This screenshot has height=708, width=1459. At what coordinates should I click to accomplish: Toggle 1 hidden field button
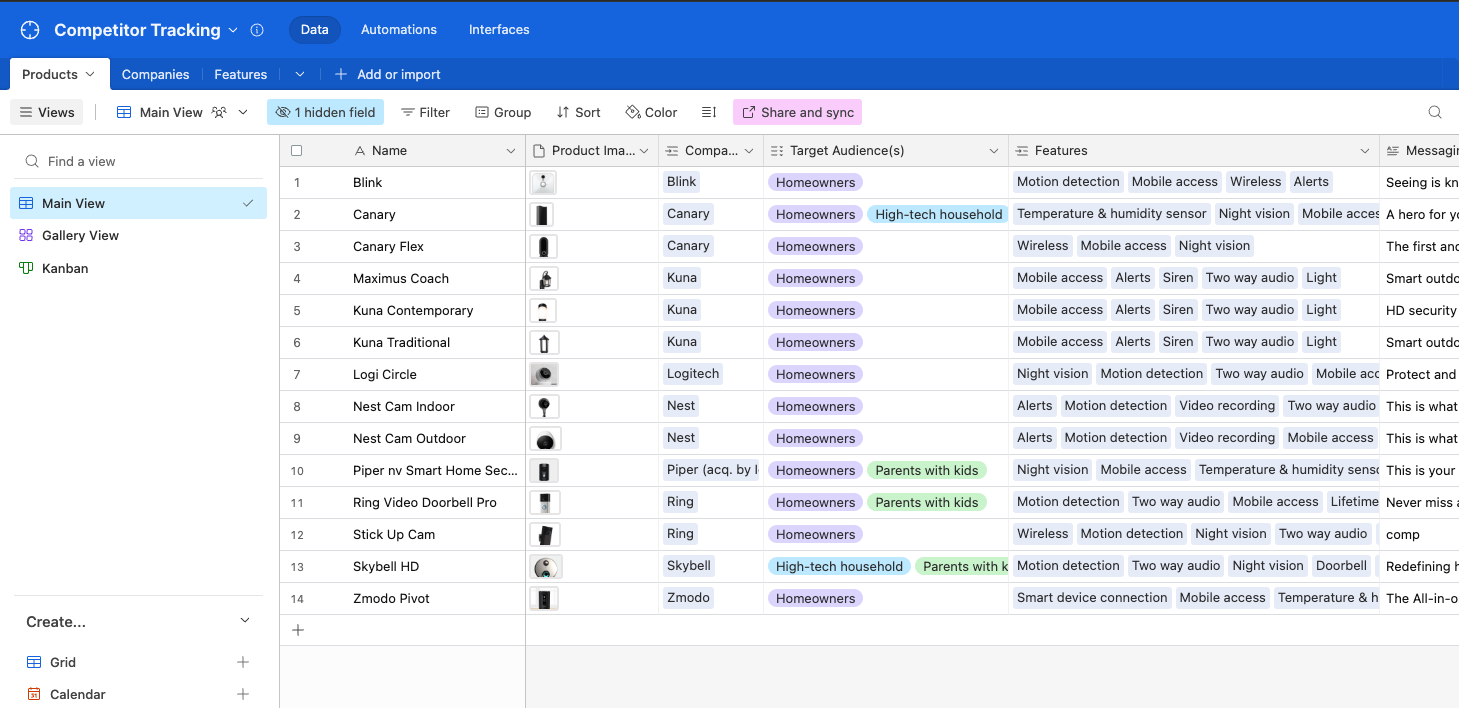325,112
